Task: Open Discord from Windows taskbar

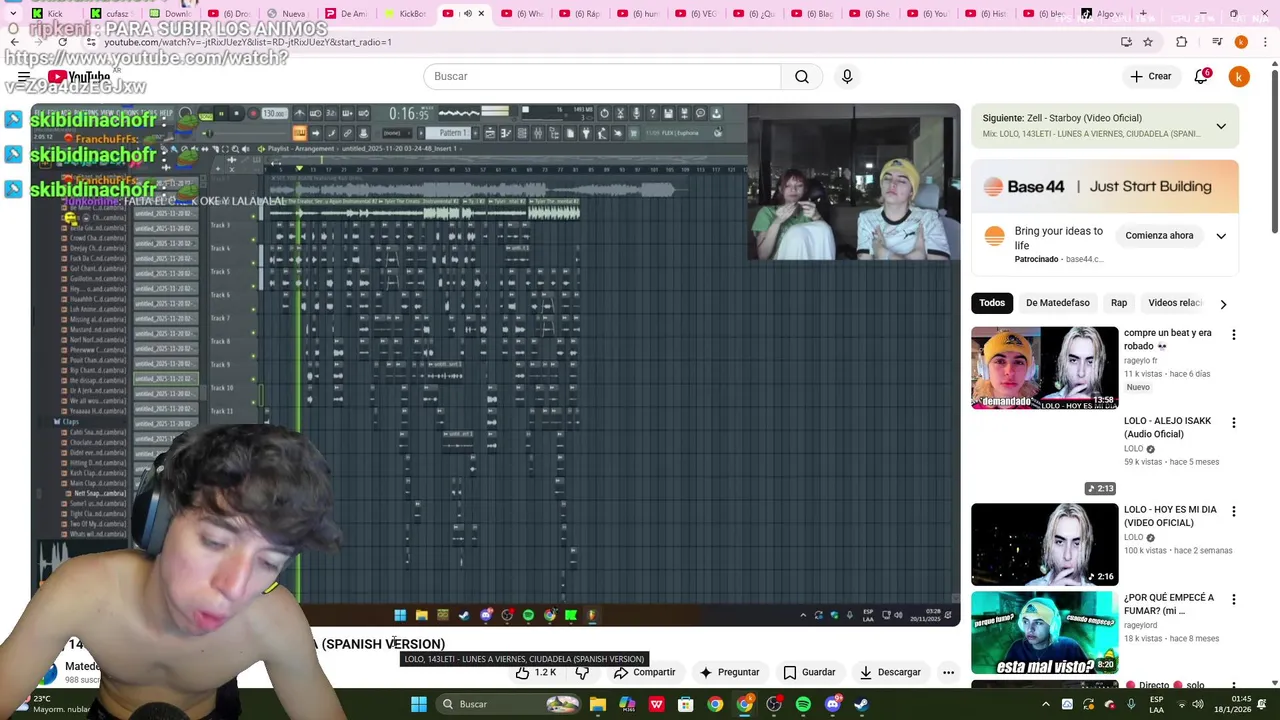Action: click(x=832, y=704)
